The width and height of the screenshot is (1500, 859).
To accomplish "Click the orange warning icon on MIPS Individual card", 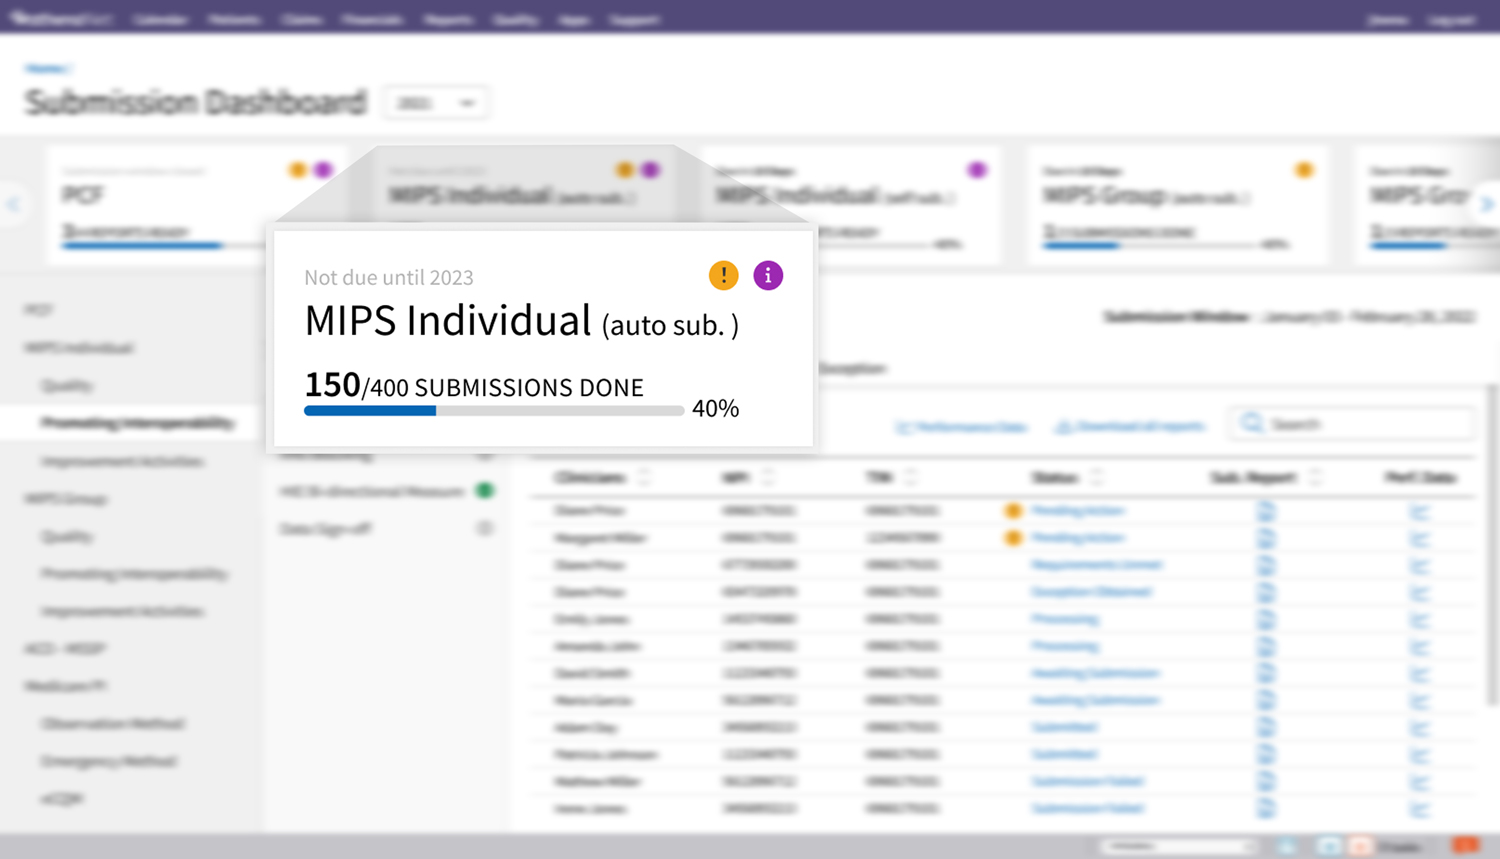I will coord(723,275).
